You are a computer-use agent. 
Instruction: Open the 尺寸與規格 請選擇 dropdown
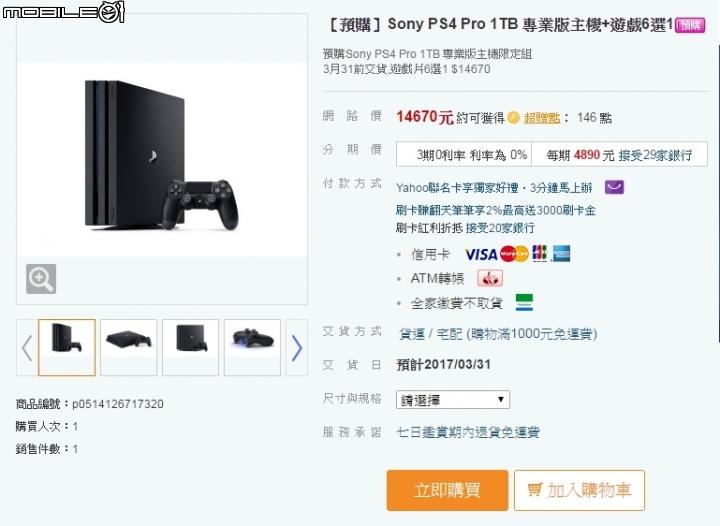(x=453, y=400)
